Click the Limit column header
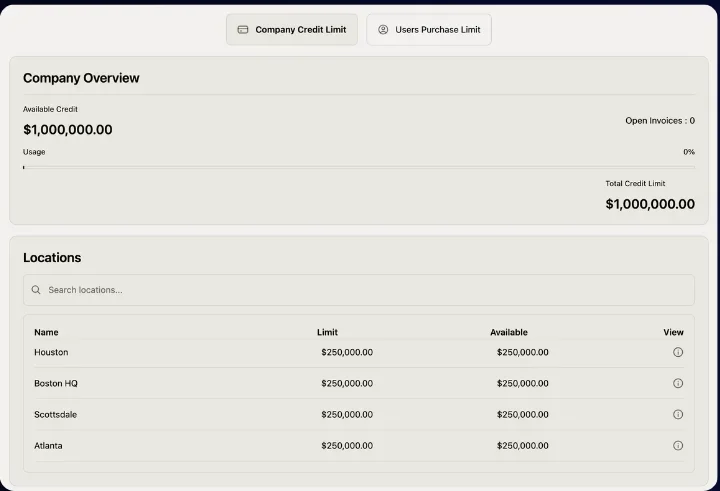720x491 pixels. [x=327, y=332]
